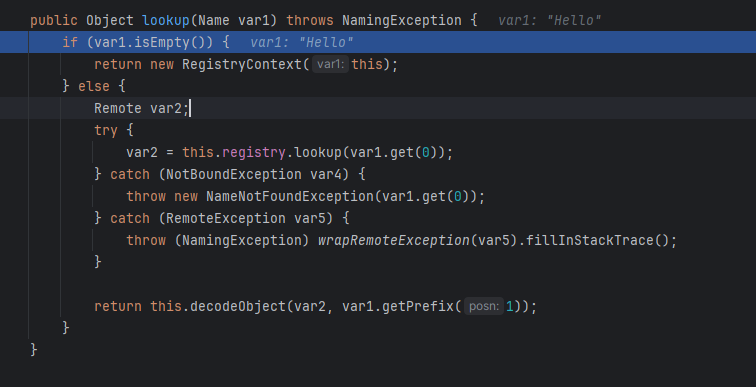Image resolution: width=756 pixels, height=387 pixels.
Task: Click the 'try' keyword
Action: (x=106, y=131)
